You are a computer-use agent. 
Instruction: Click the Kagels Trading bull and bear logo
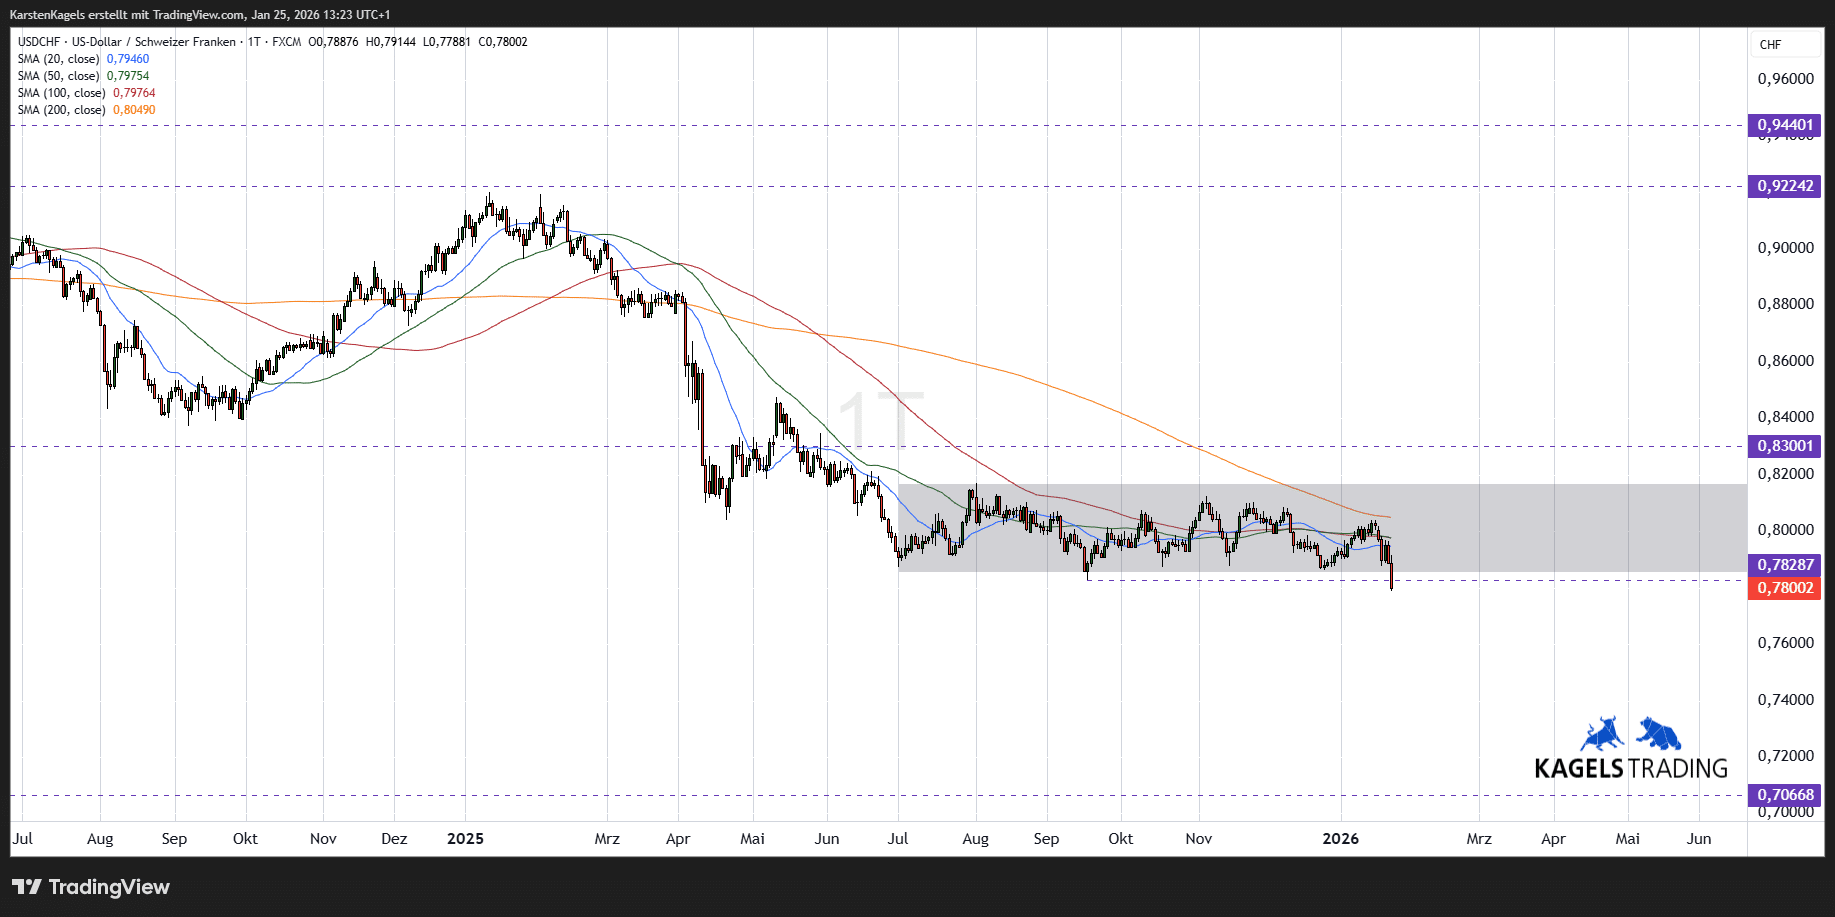(x=1630, y=734)
